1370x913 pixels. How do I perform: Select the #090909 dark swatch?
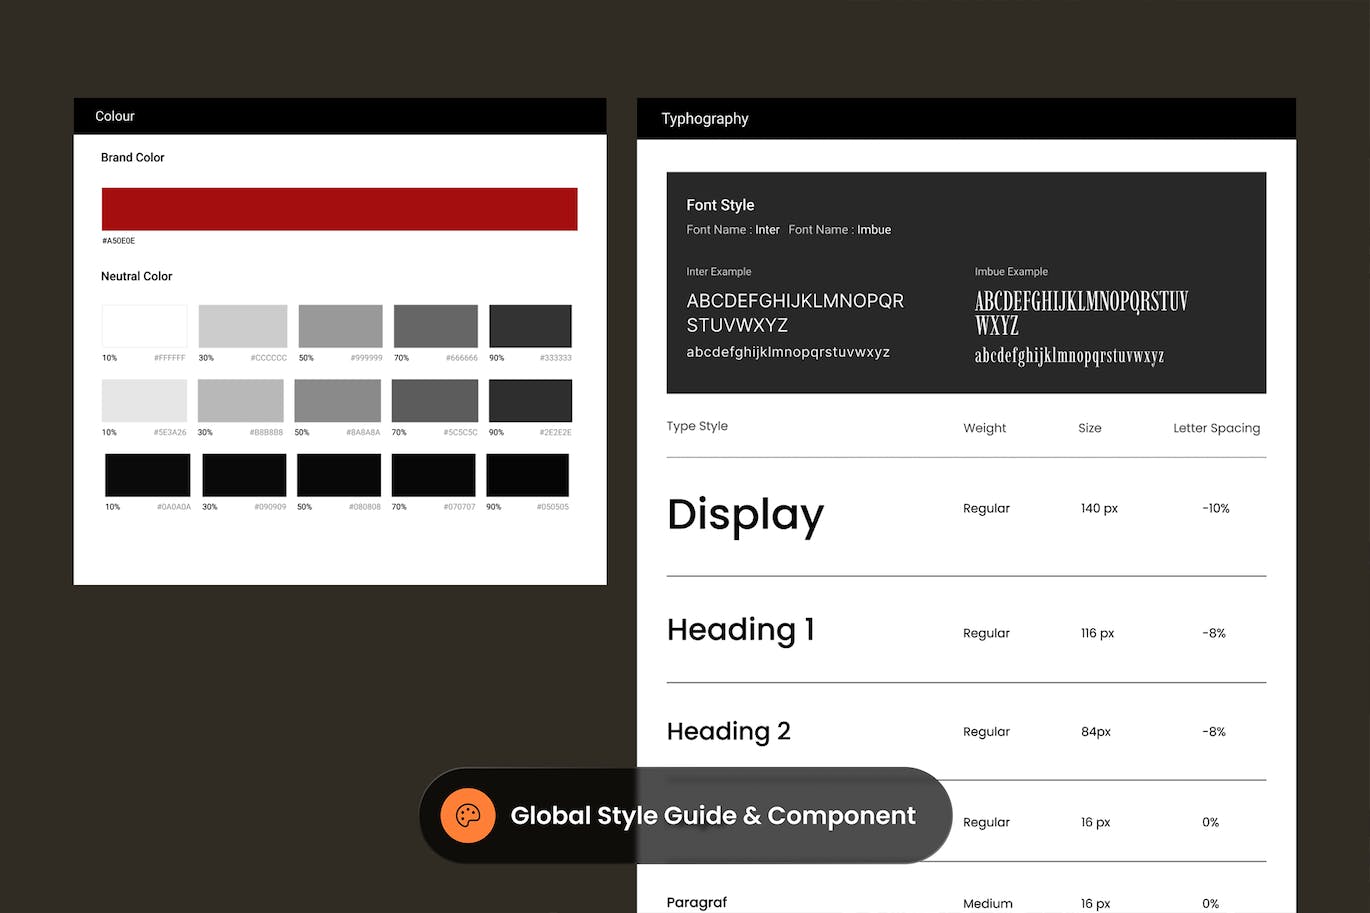[x=244, y=475]
